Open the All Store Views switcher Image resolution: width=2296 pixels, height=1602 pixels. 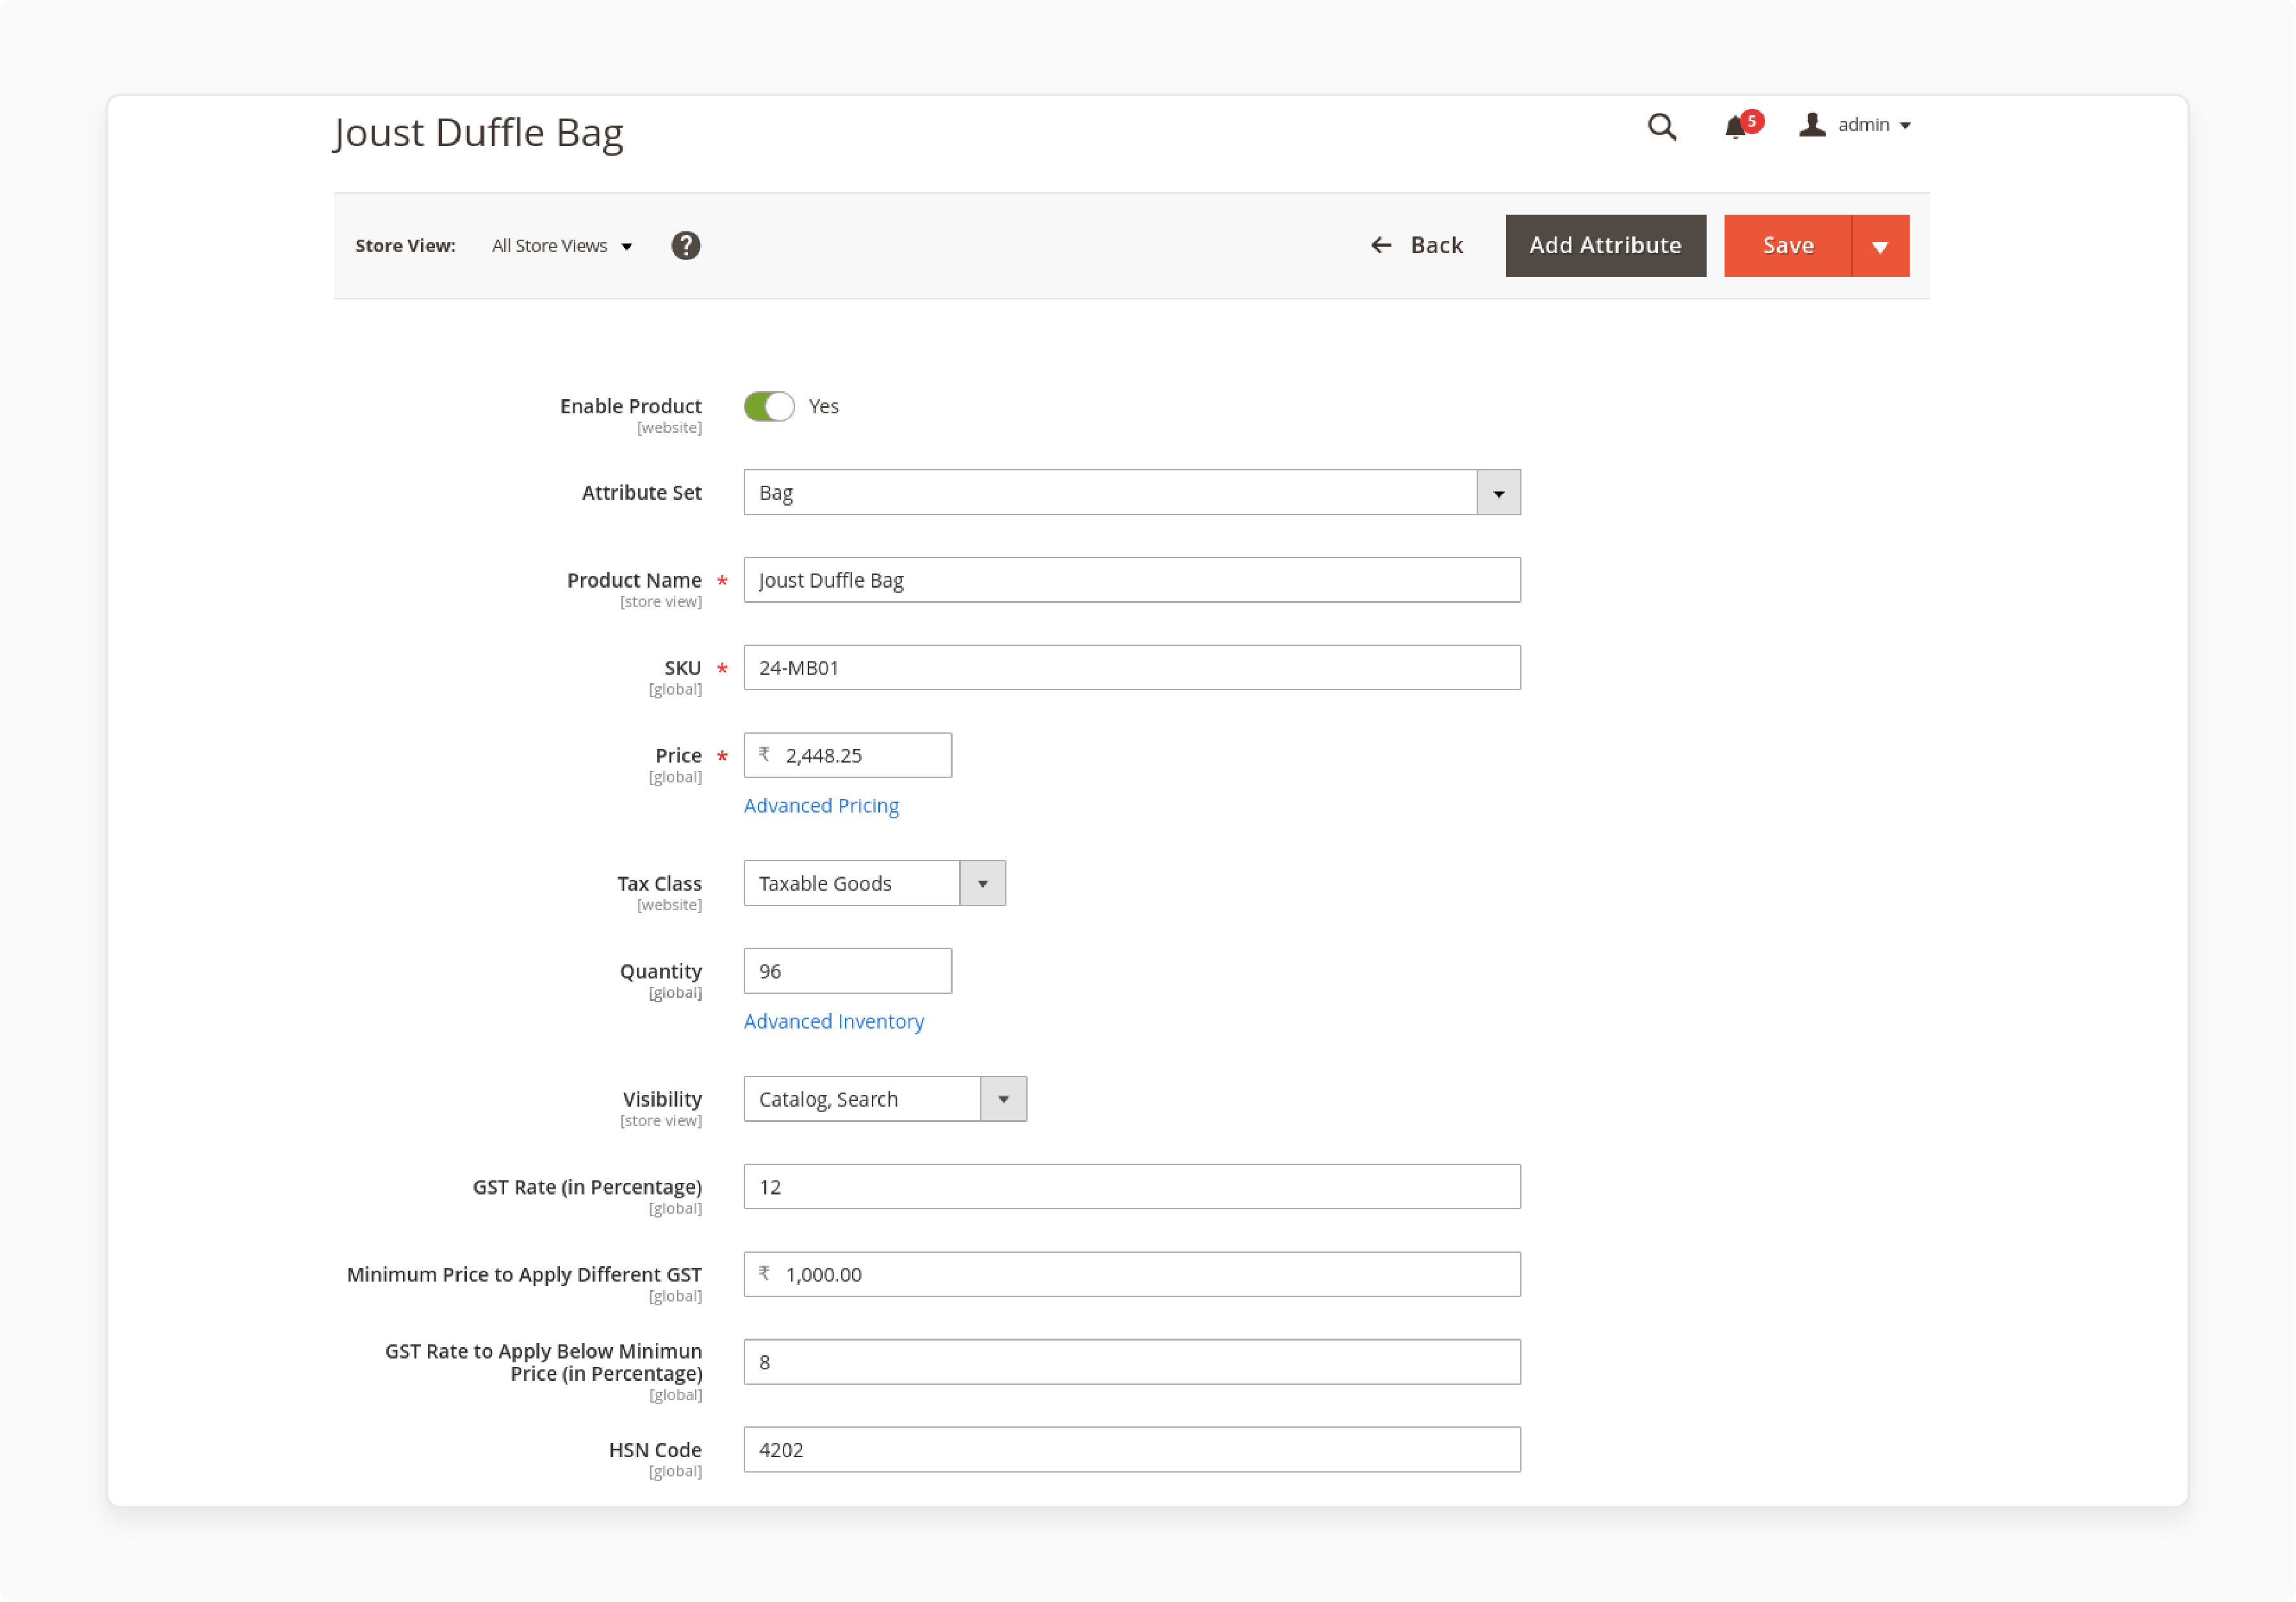(x=562, y=246)
